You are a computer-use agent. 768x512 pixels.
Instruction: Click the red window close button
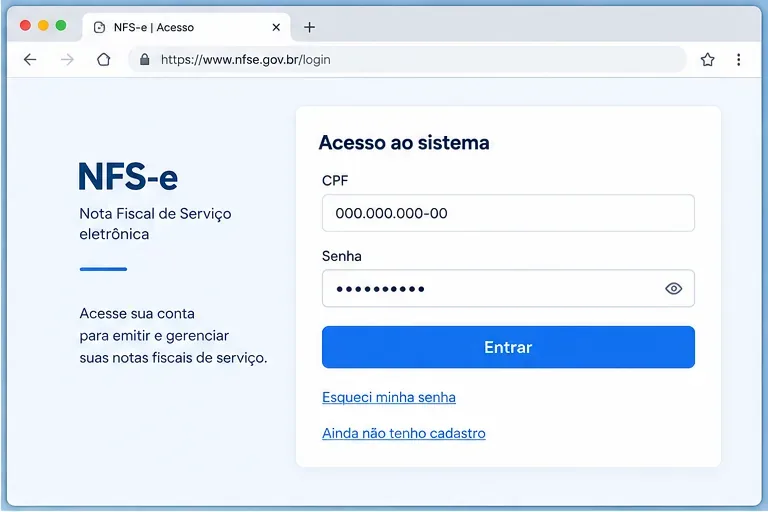click(x=25, y=25)
